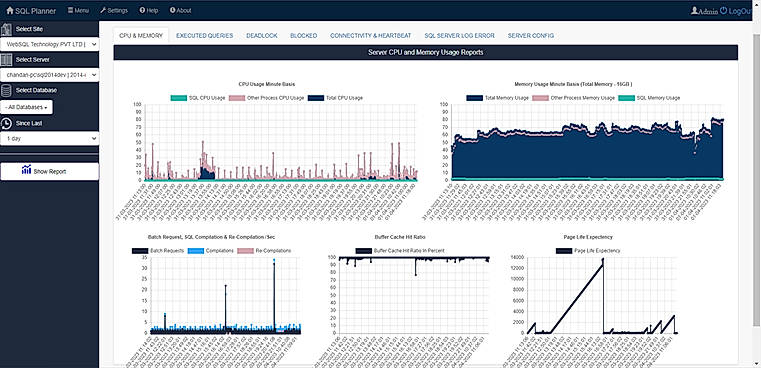This screenshot has width=761, height=368.
Task: Open the CONNECTIVITY & HEARTBEAT tab
Action: pos(370,35)
